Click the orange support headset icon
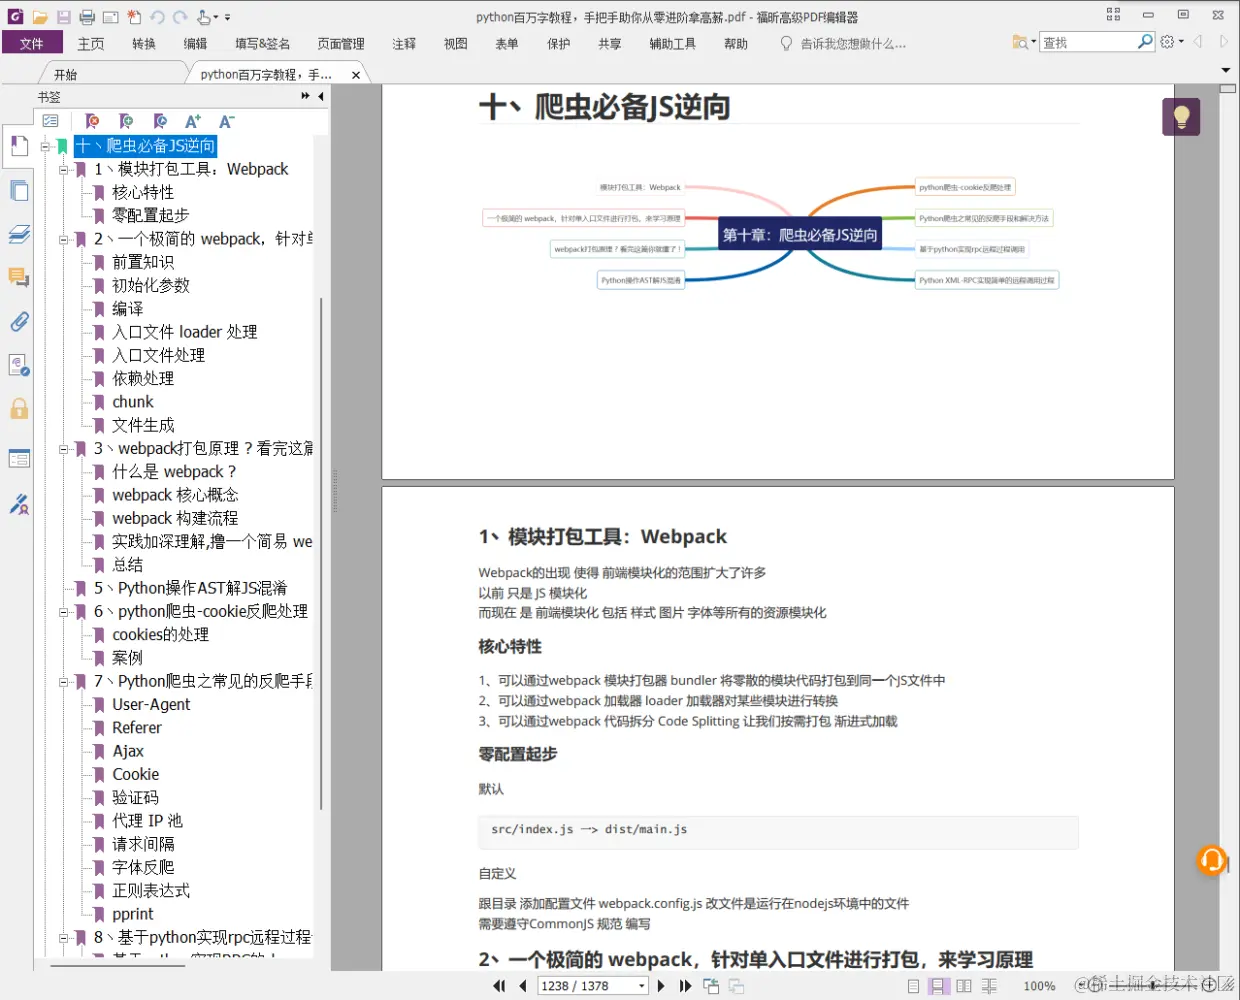 point(1212,860)
